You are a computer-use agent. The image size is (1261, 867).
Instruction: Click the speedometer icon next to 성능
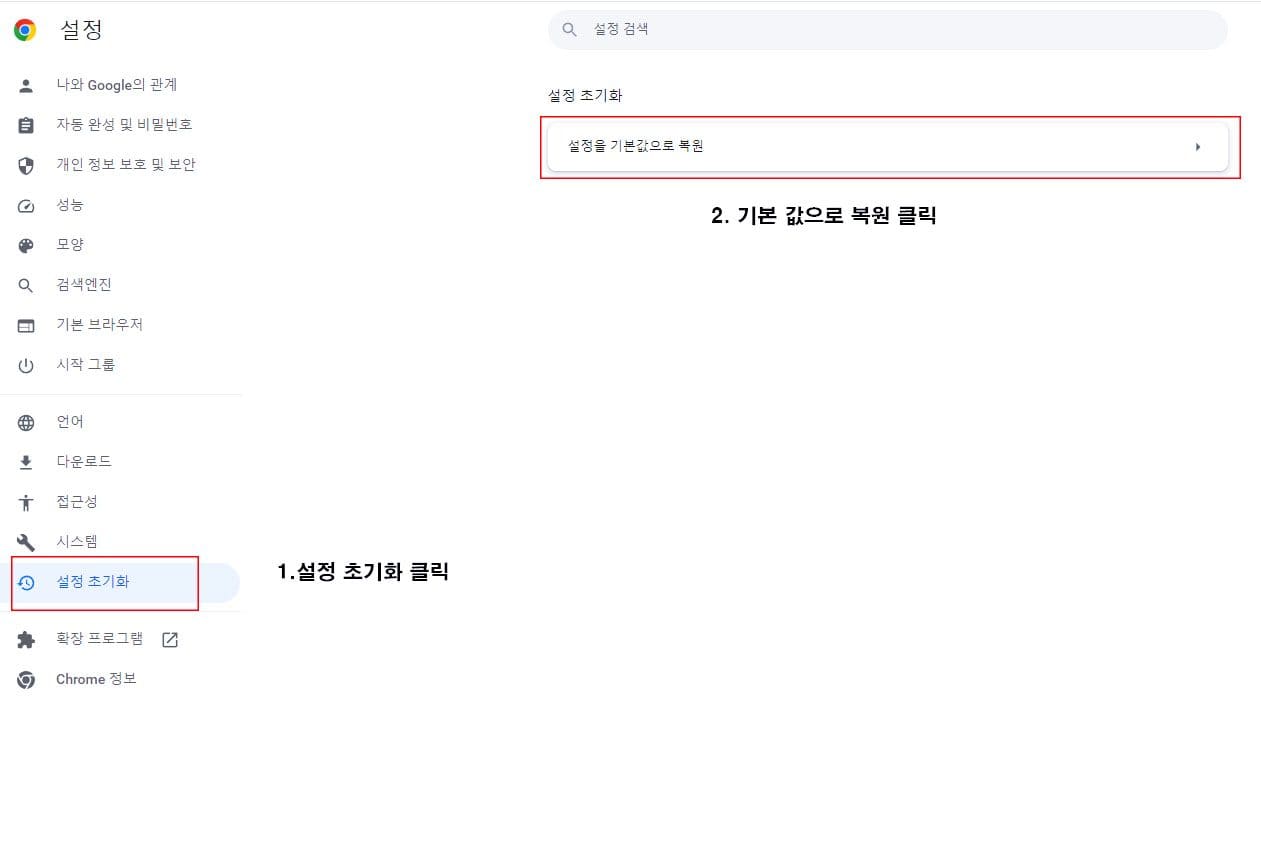pos(25,205)
